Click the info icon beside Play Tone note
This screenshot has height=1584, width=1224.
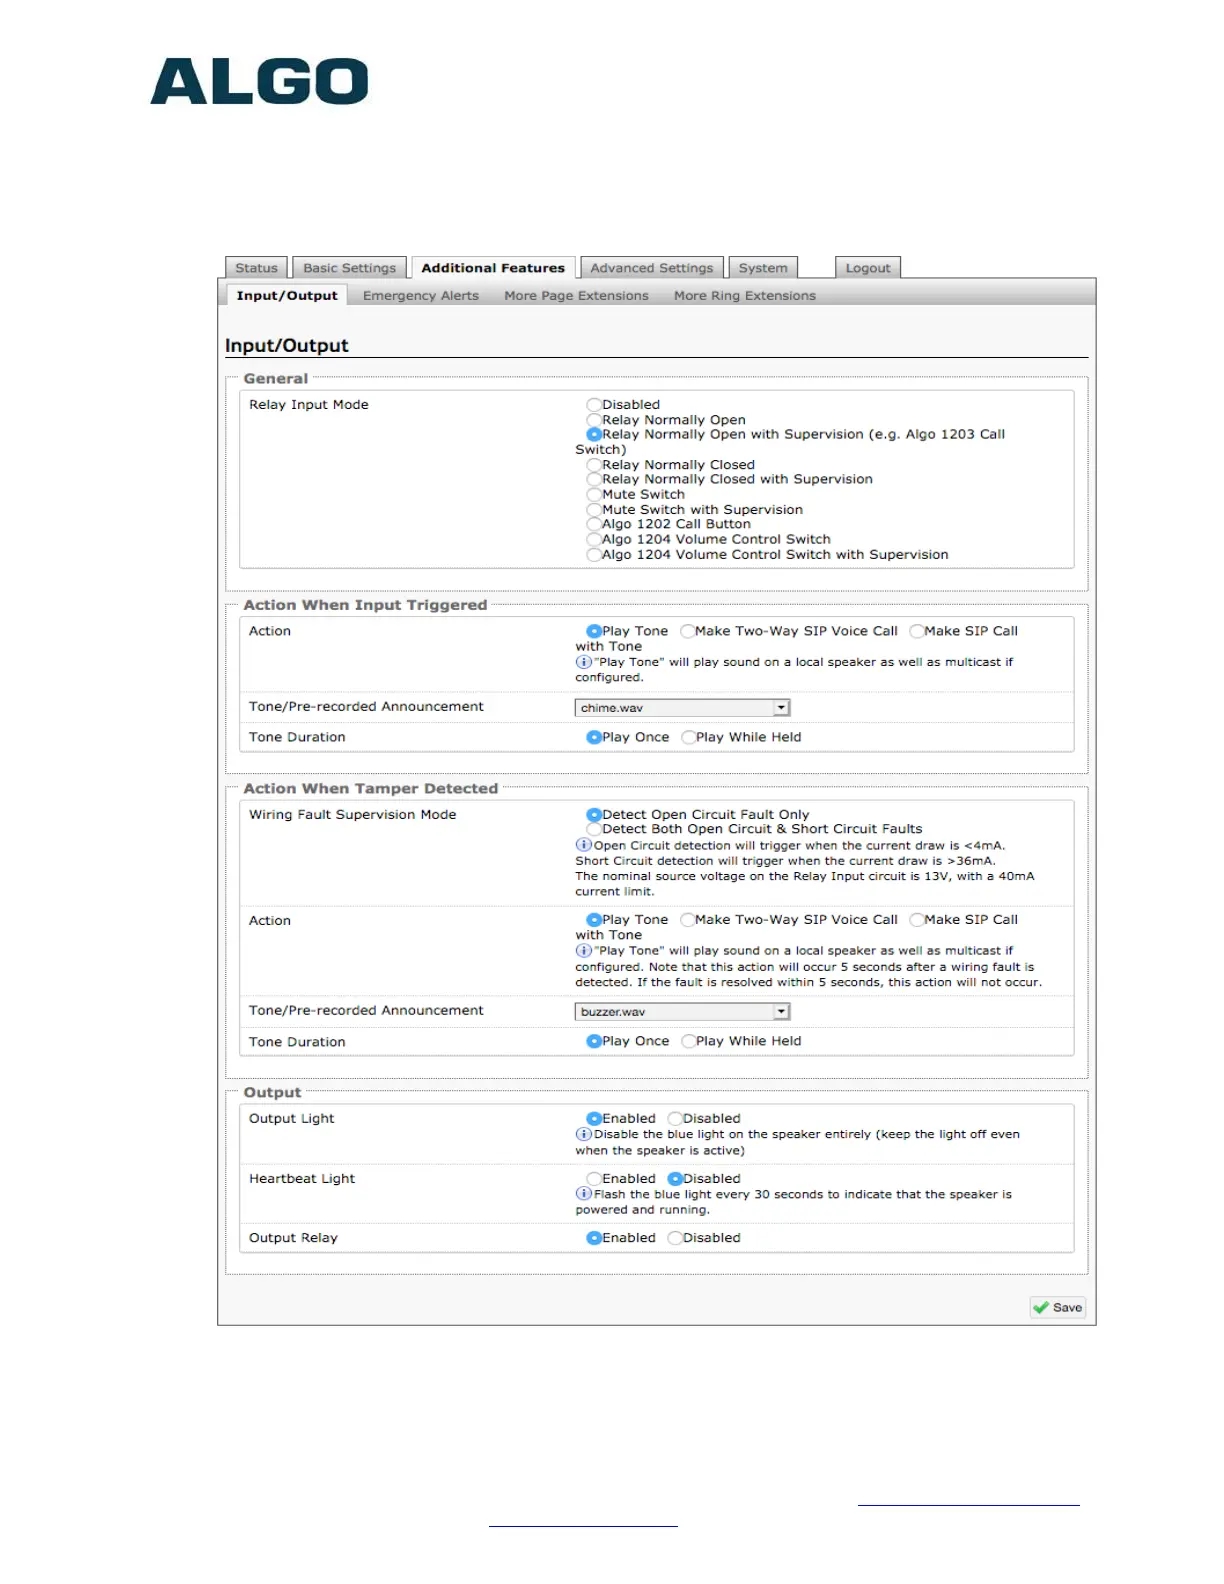coord(583,662)
